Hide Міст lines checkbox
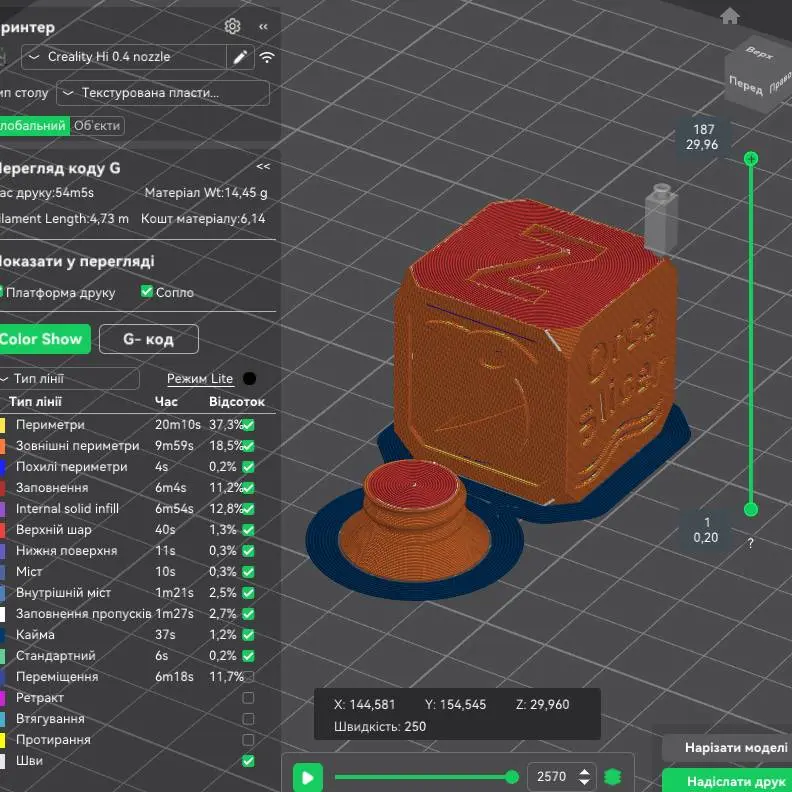Screen dimensions: 792x792 coord(248,572)
